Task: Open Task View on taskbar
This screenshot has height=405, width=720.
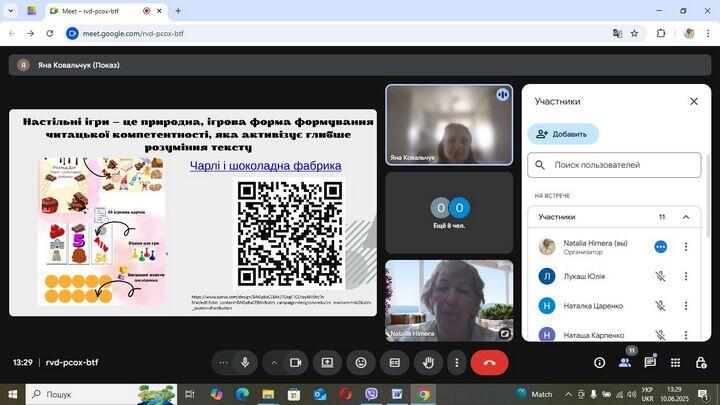Action: (x=189, y=394)
